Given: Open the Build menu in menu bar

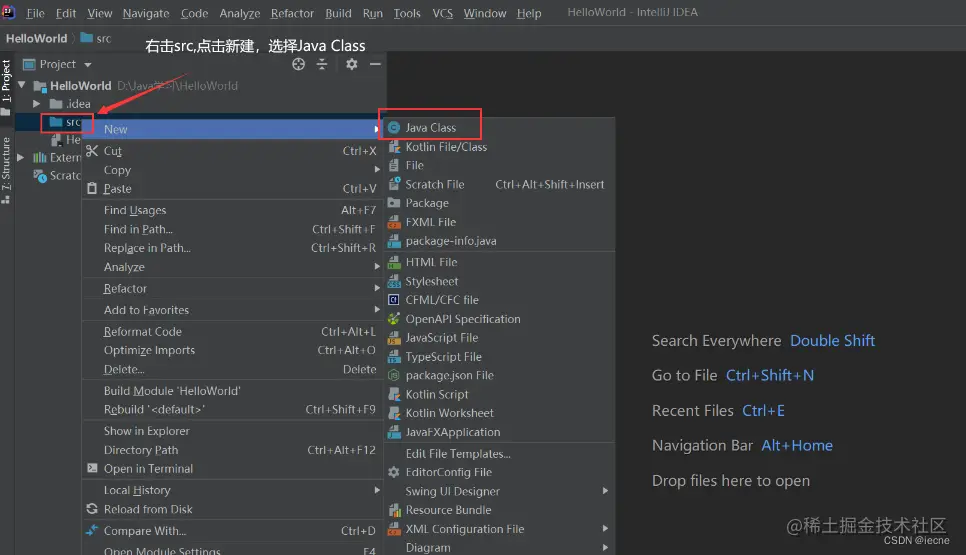Looking at the screenshot, I should 338,13.
